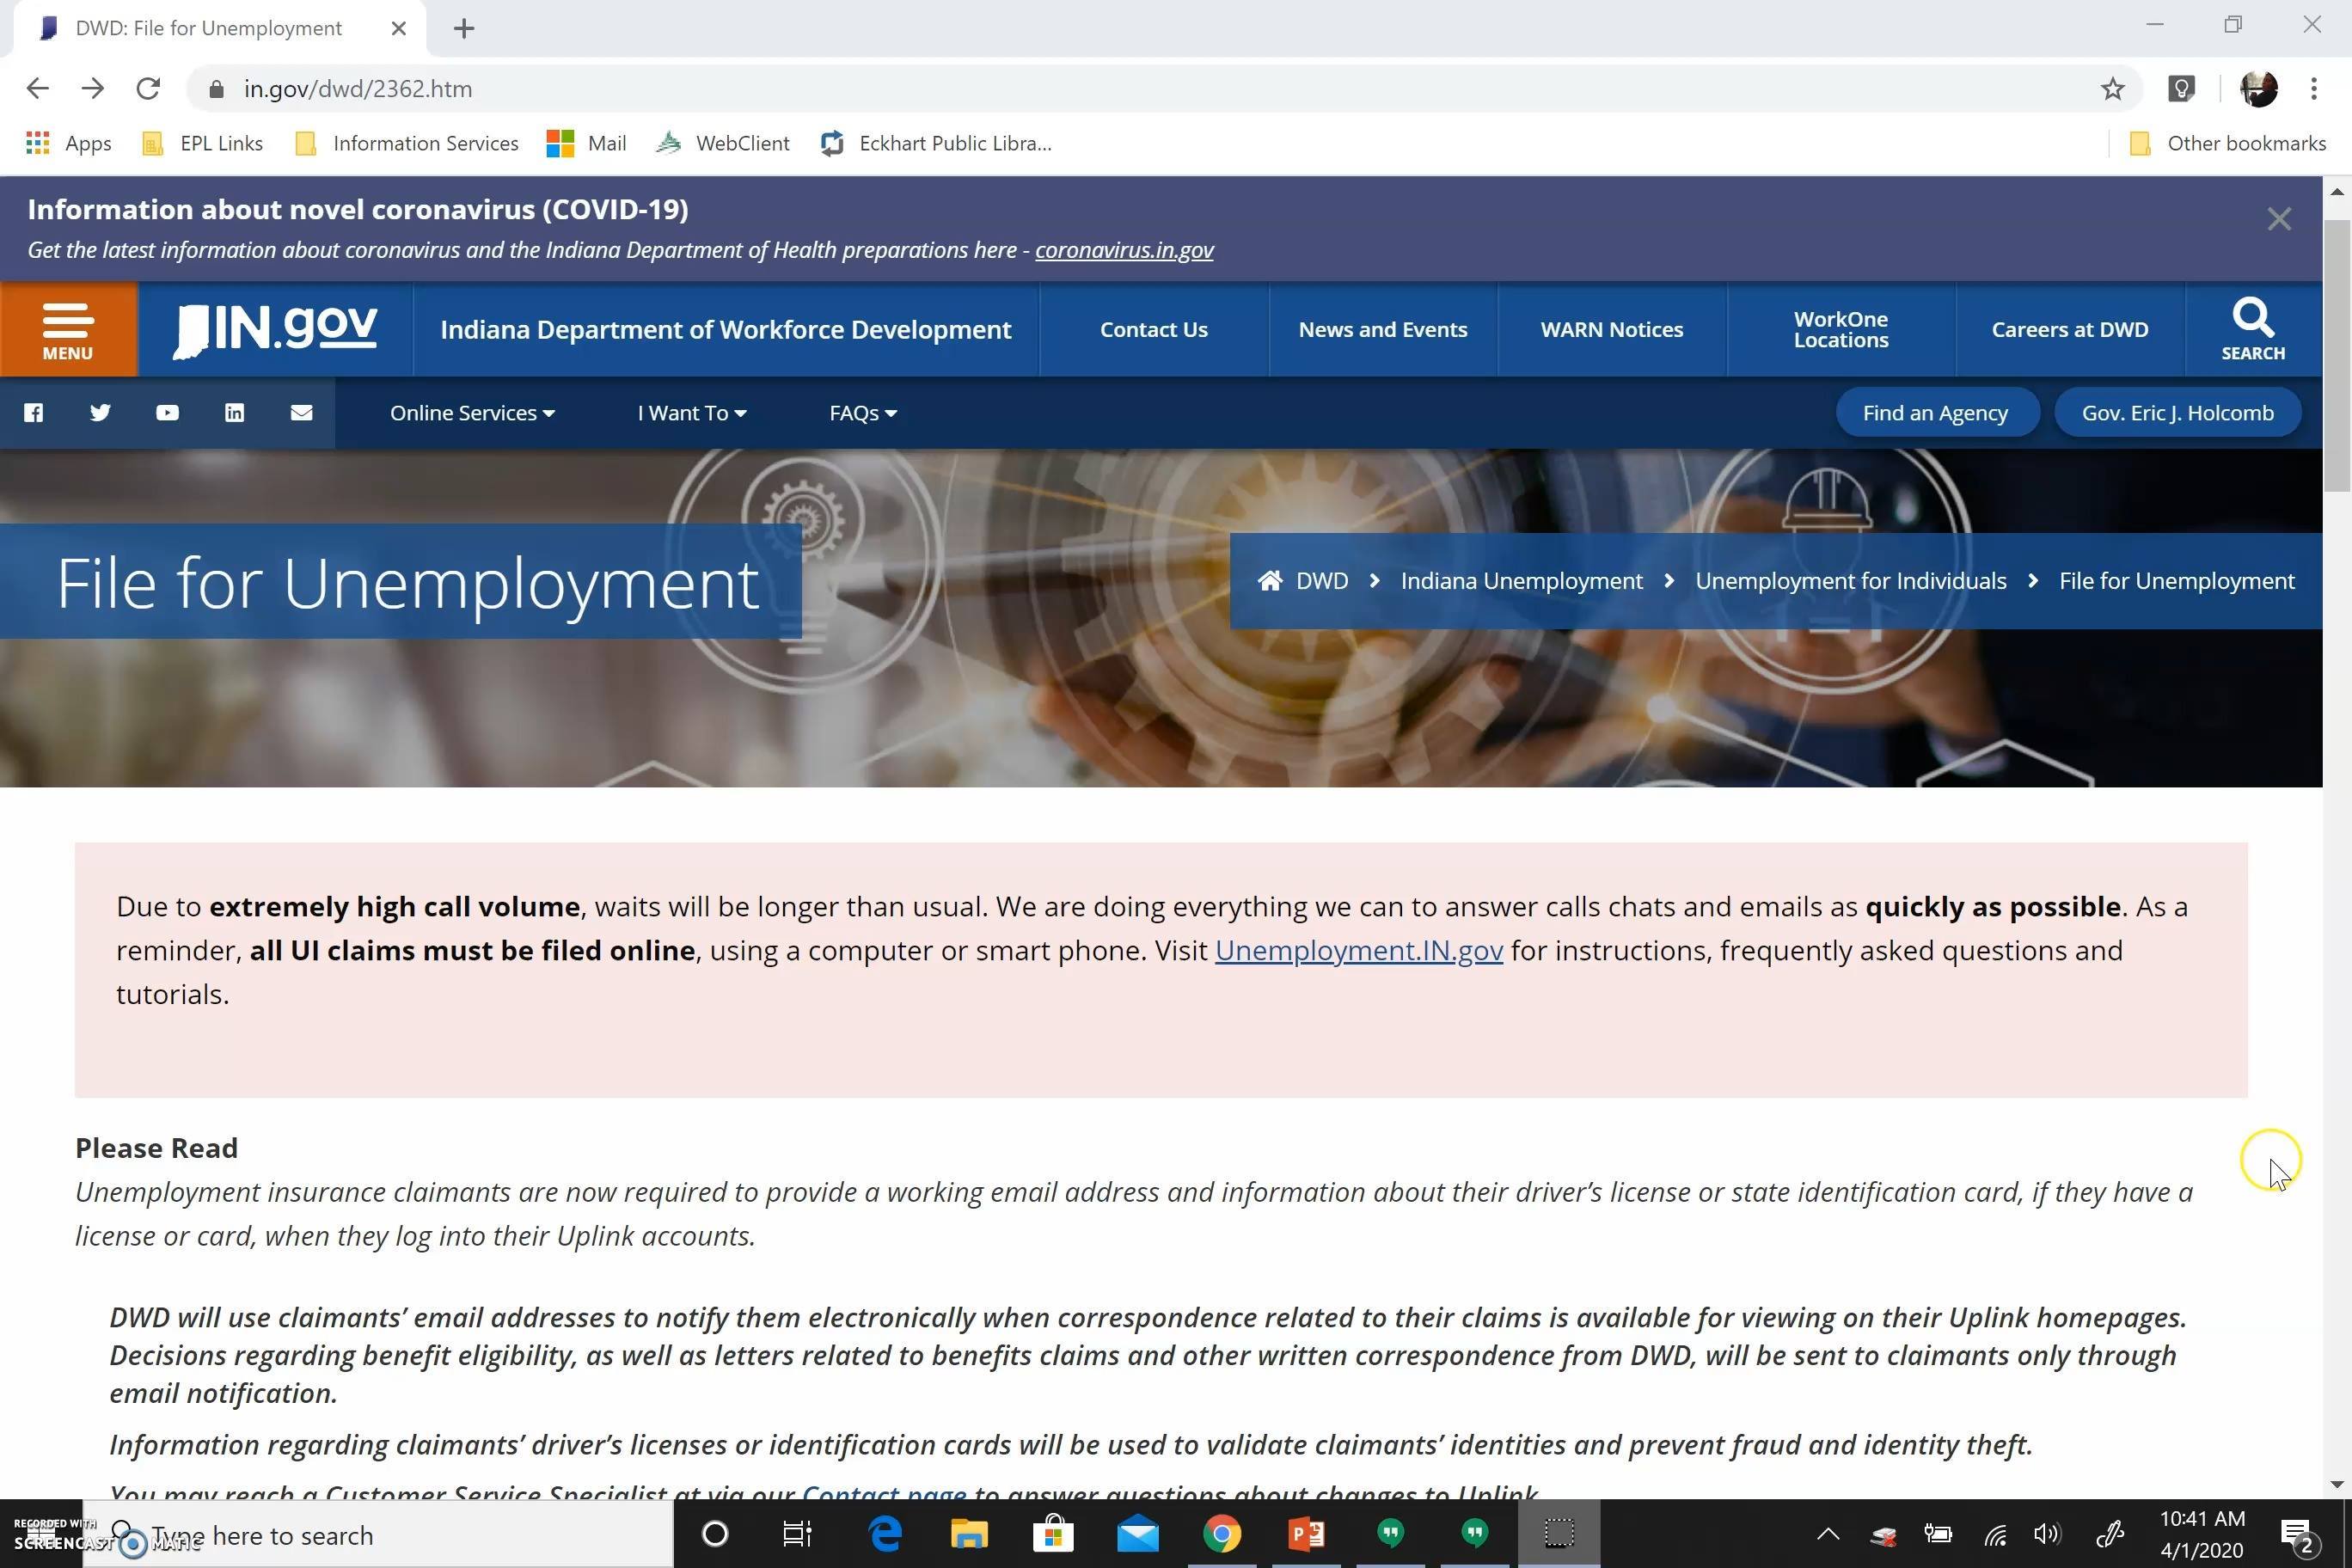Screen dimensions: 2352x1568
Task: Open the orange MENU hamburger icon
Action: (68, 329)
